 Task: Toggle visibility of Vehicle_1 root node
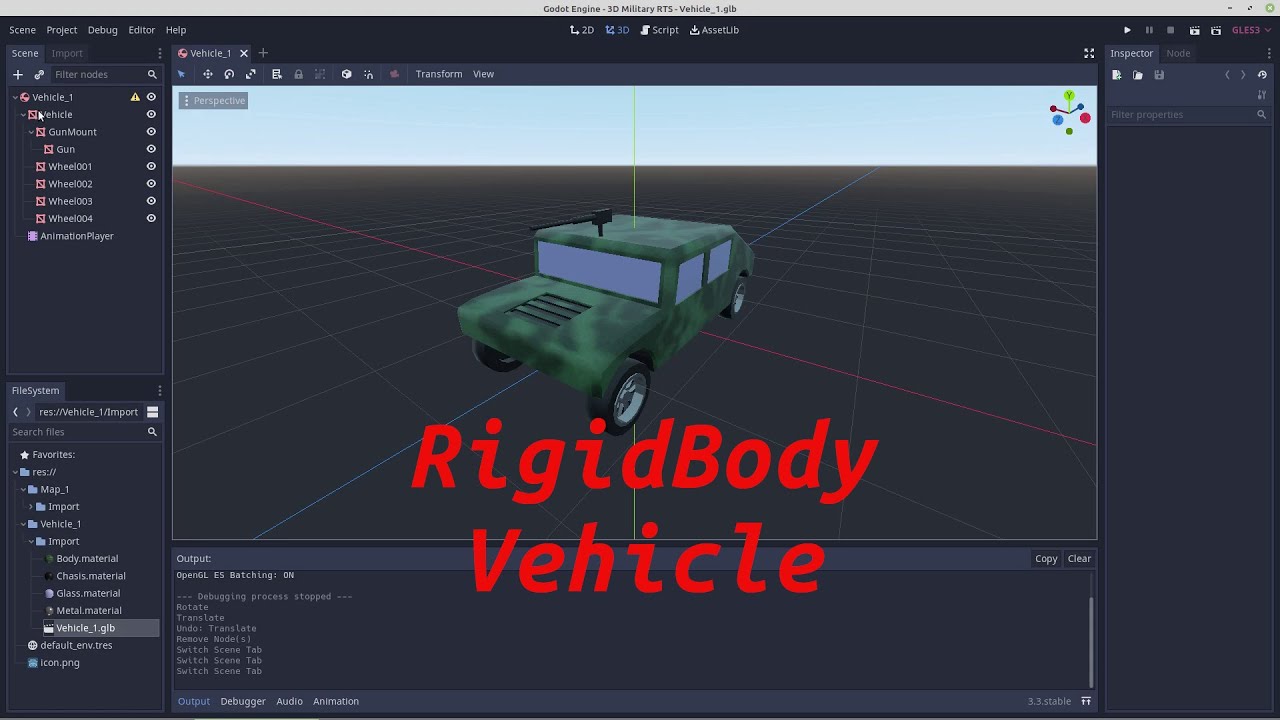click(x=151, y=97)
